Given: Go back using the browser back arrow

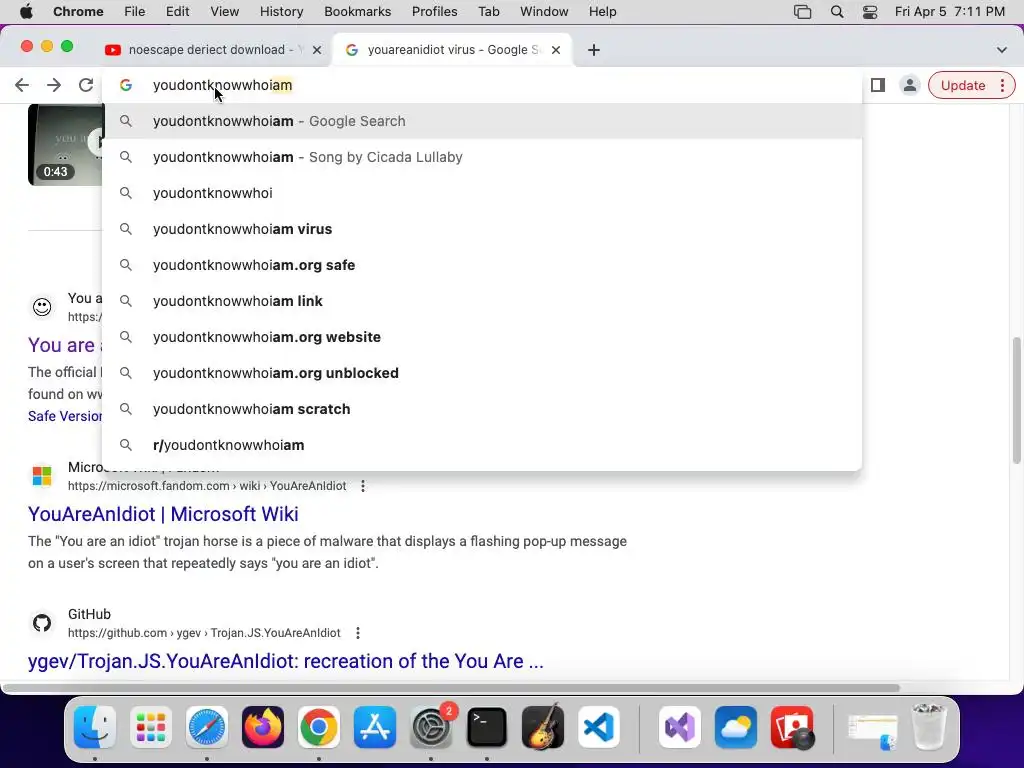Looking at the screenshot, I should 22,85.
